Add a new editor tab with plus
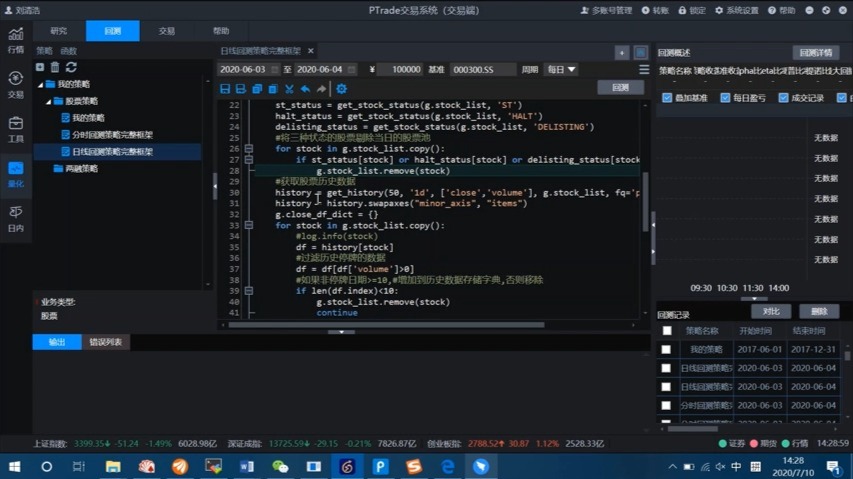 click(622, 52)
